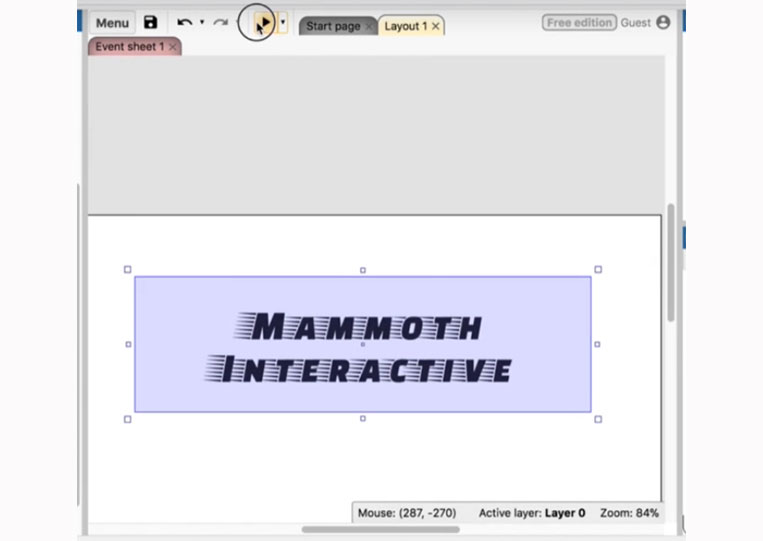Open the Guest account menu
This screenshot has width=763, height=541.
635,22
